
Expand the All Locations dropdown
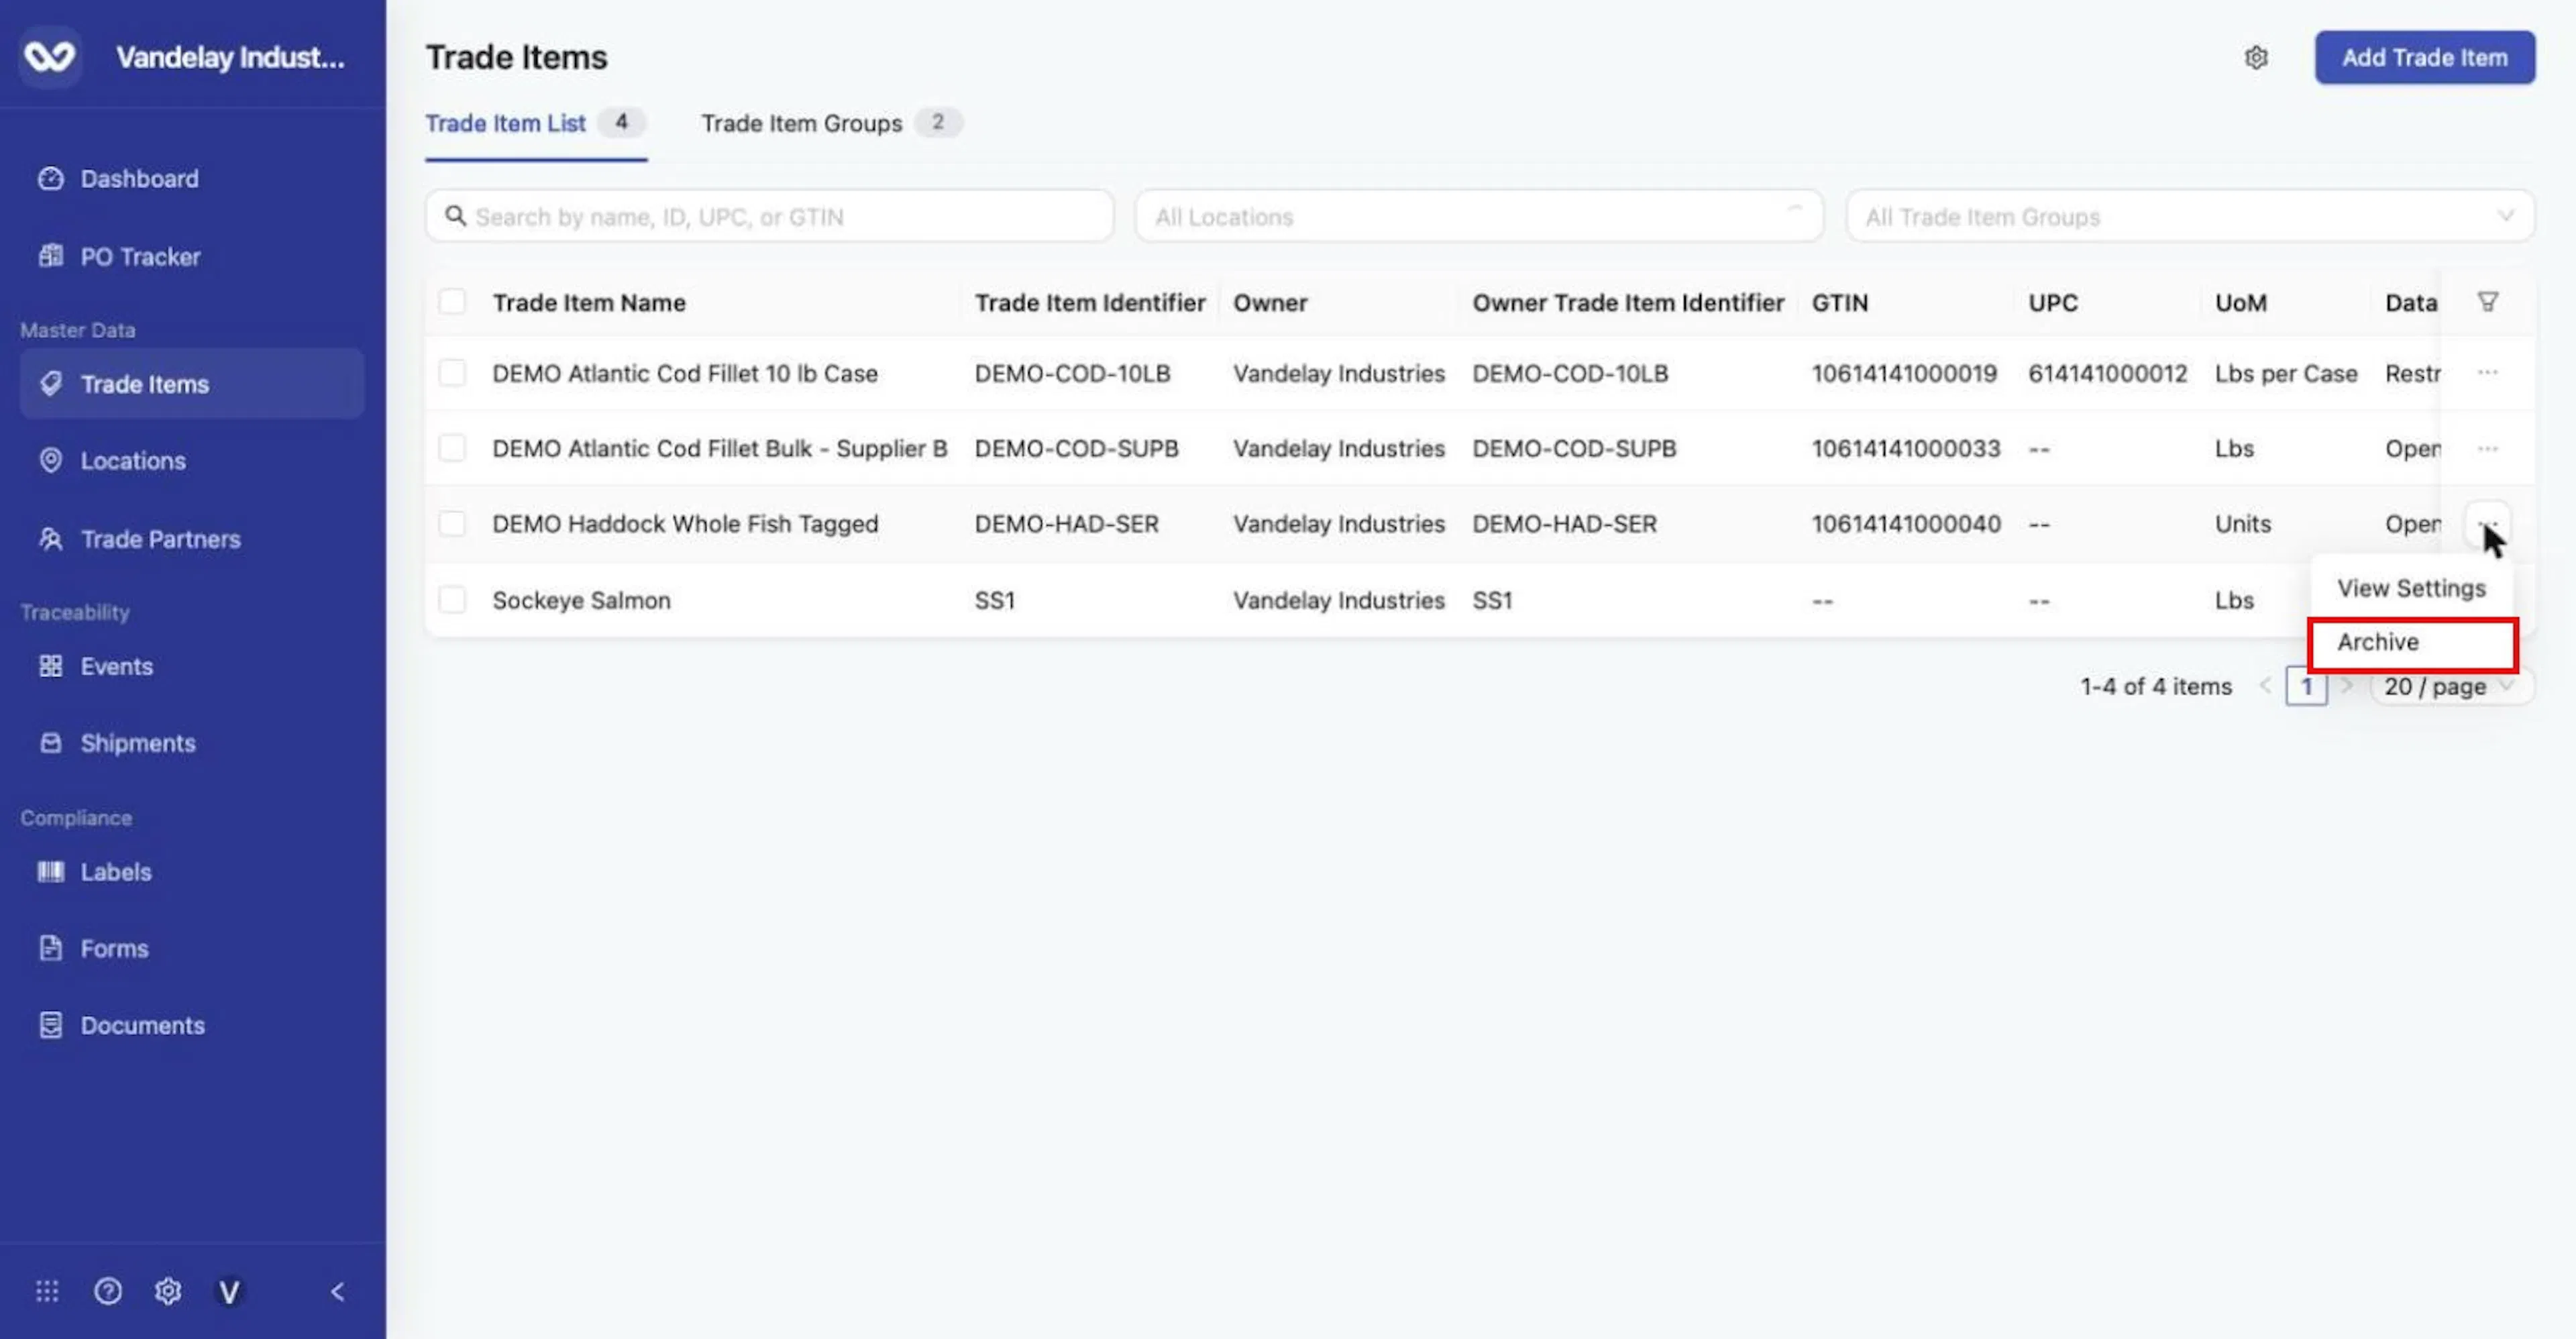pyautogui.click(x=1479, y=216)
